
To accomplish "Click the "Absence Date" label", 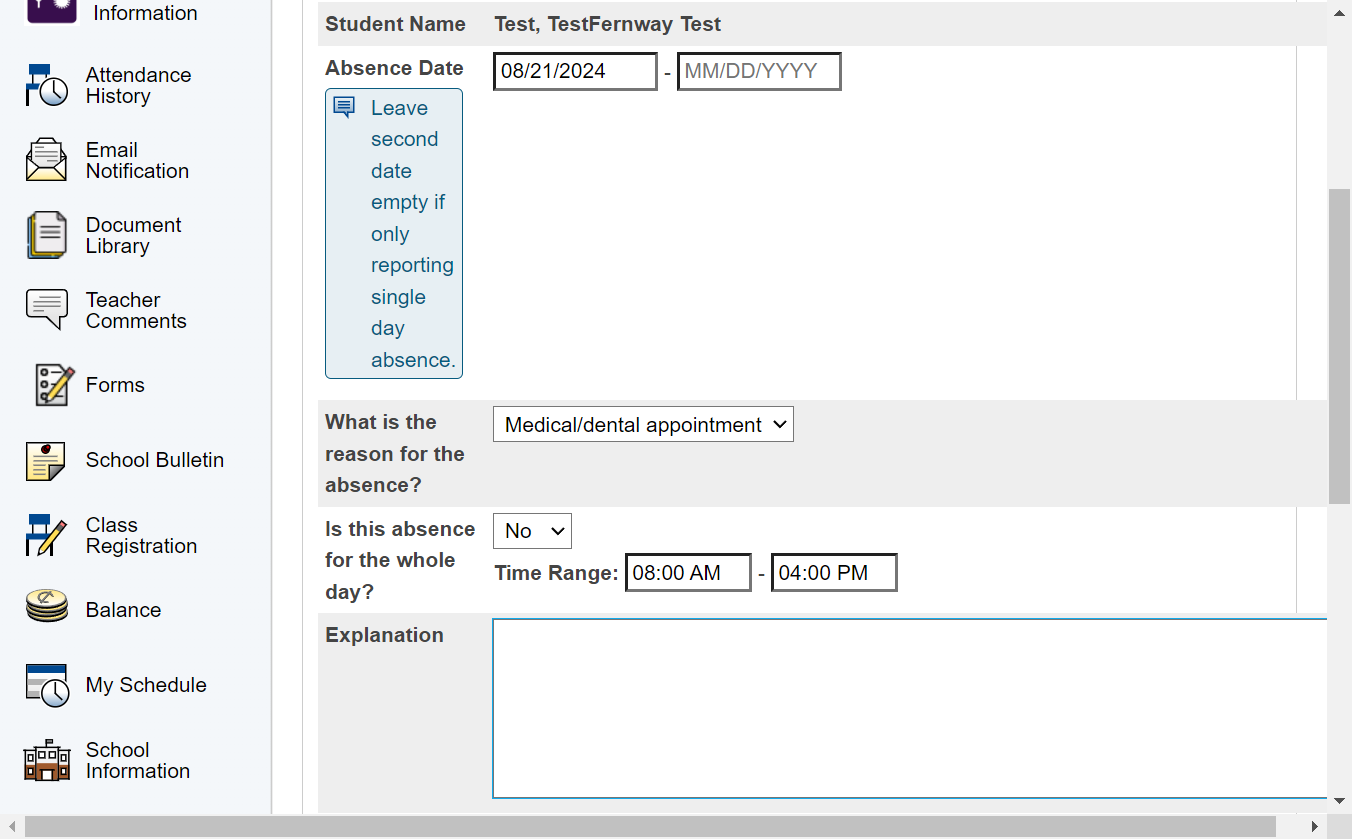I will pos(394,68).
